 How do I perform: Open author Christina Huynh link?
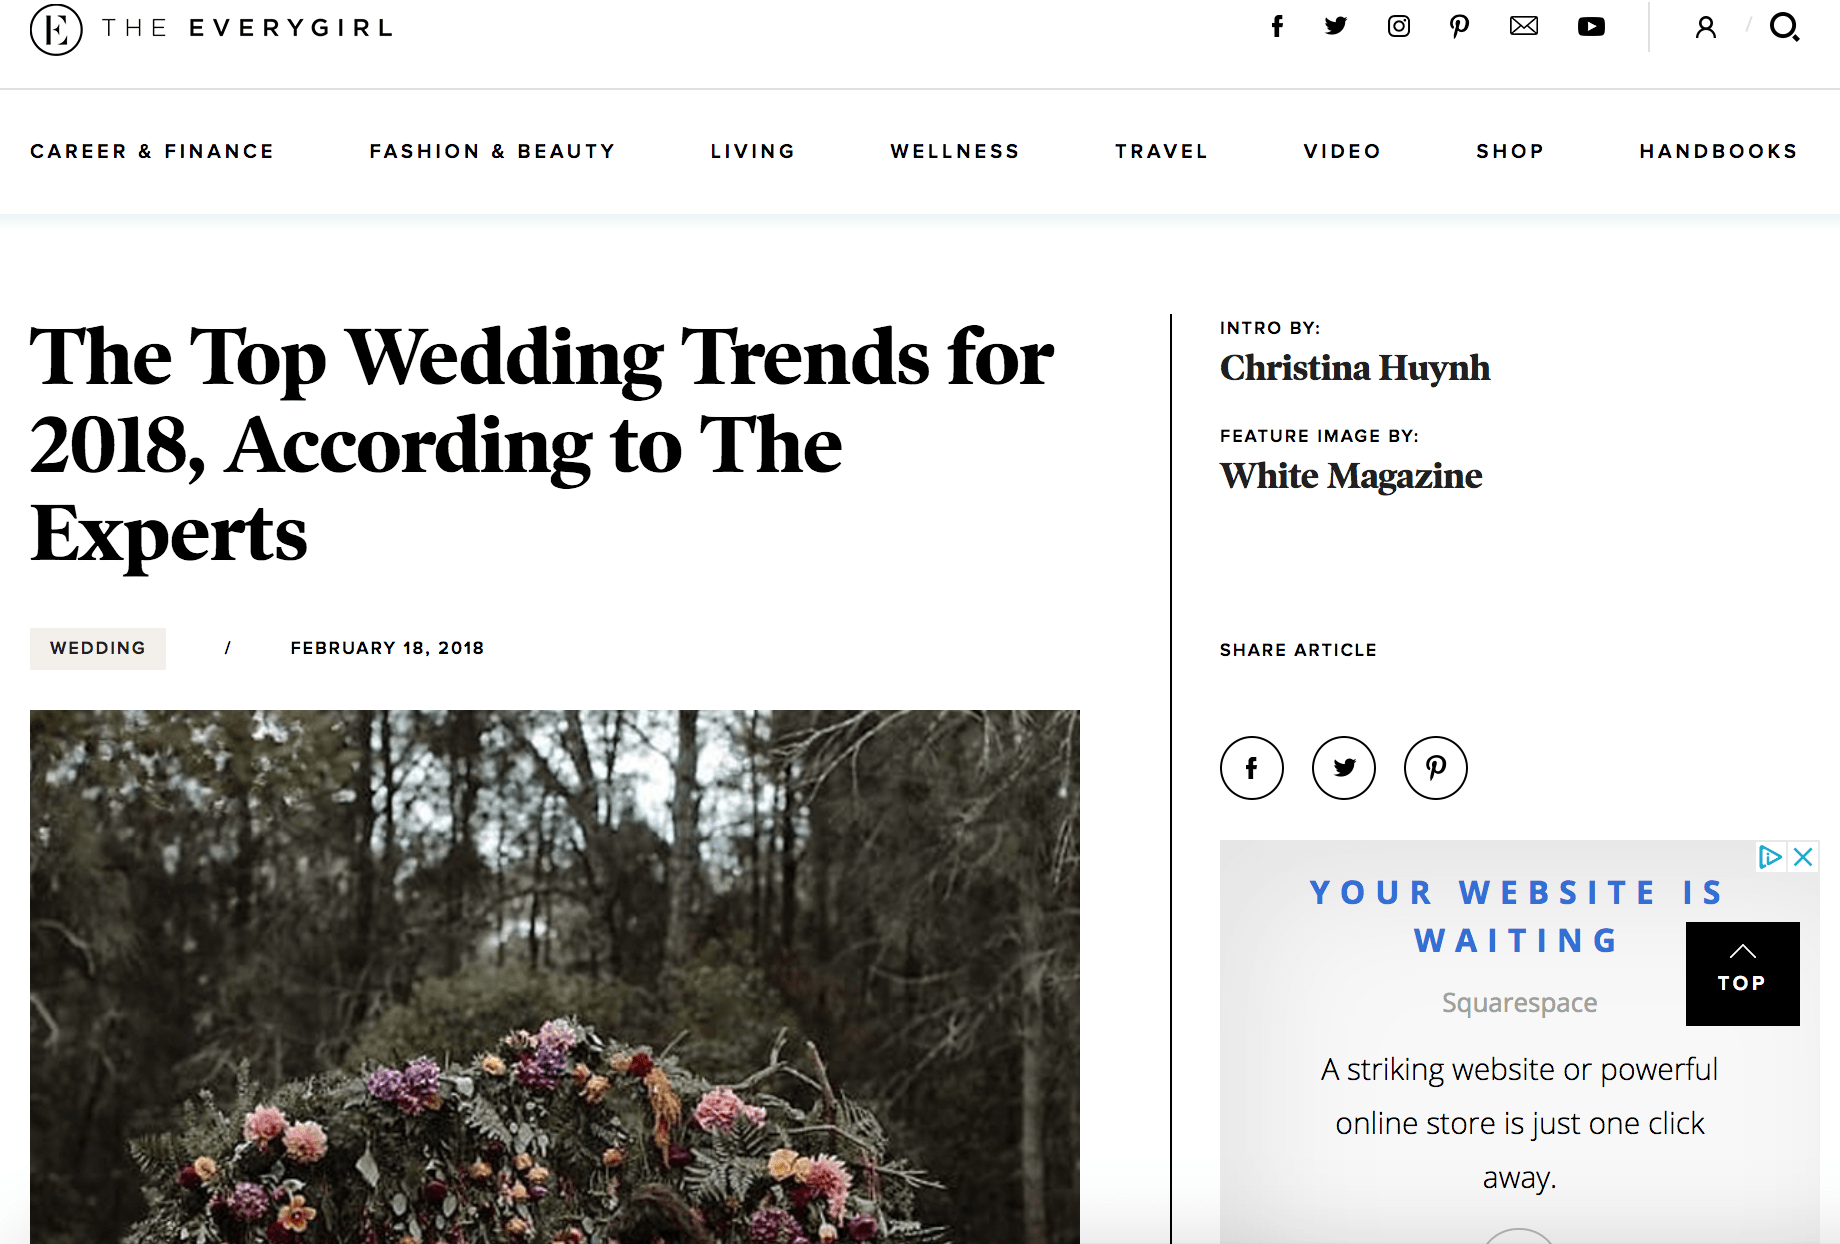click(1355, 368)
